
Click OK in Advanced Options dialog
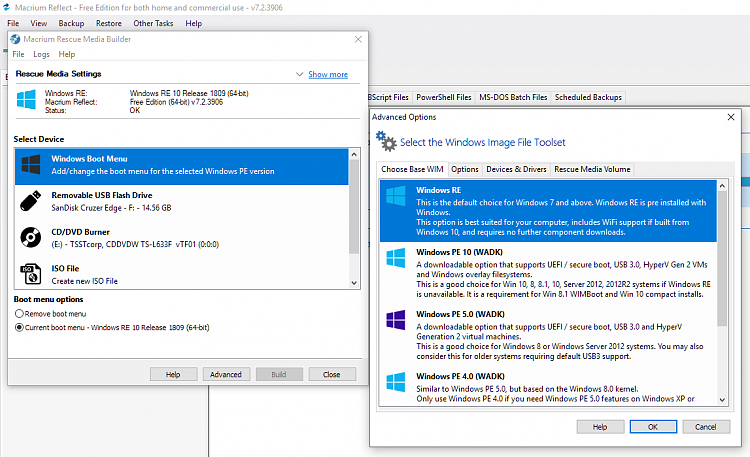pos(653,427)
